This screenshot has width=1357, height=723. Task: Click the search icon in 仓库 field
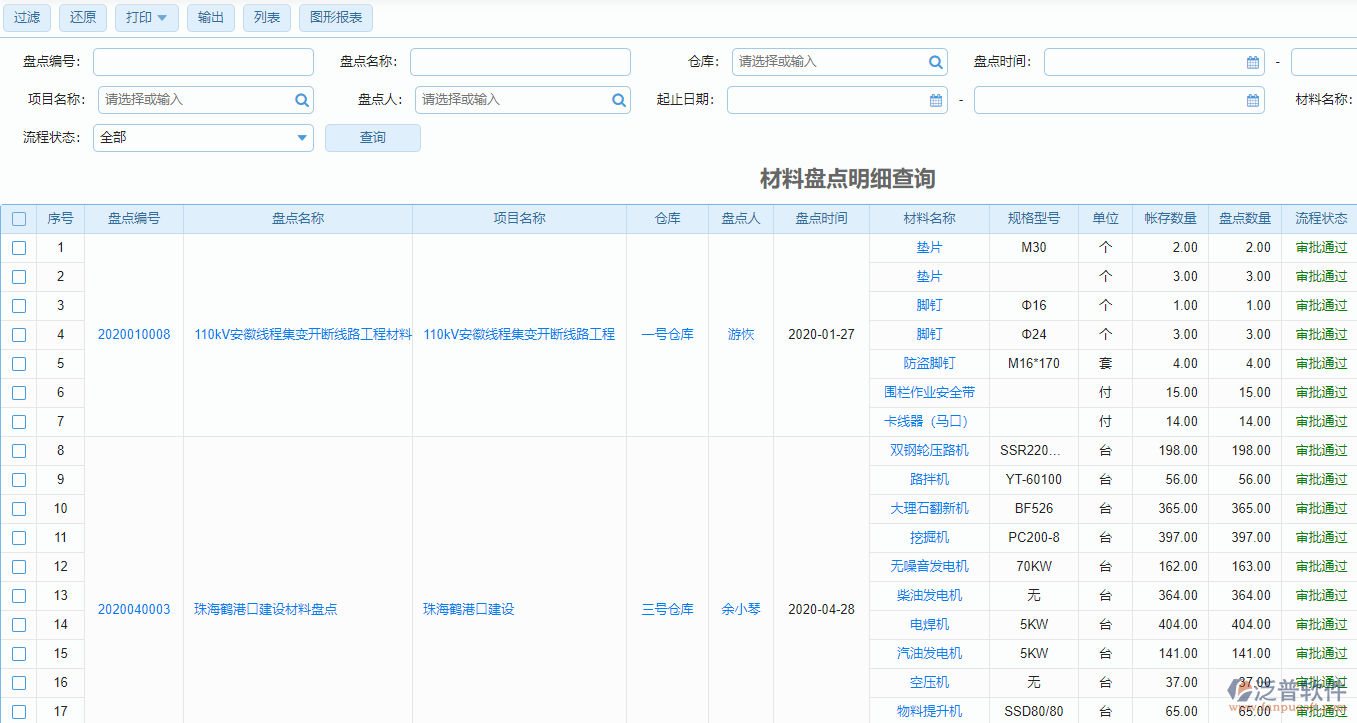(x=936, y=62)
